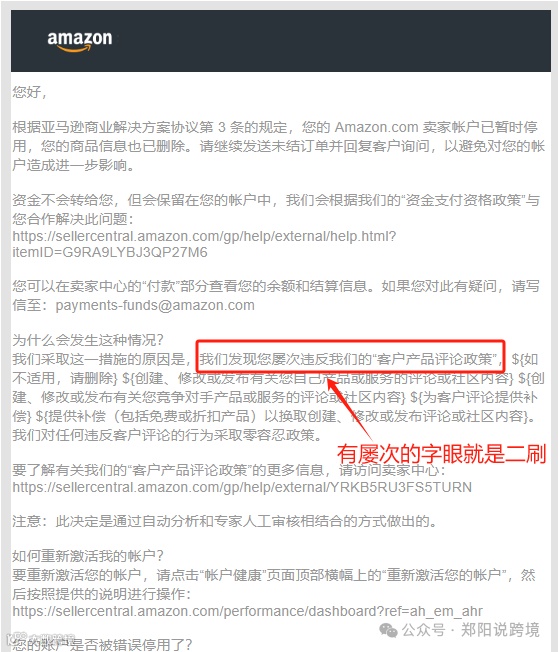The width and height of the screenshot is (558, 652).
Task: Click the heading 您的账户是否被错误停用了?
Action: tap(102, 644)
